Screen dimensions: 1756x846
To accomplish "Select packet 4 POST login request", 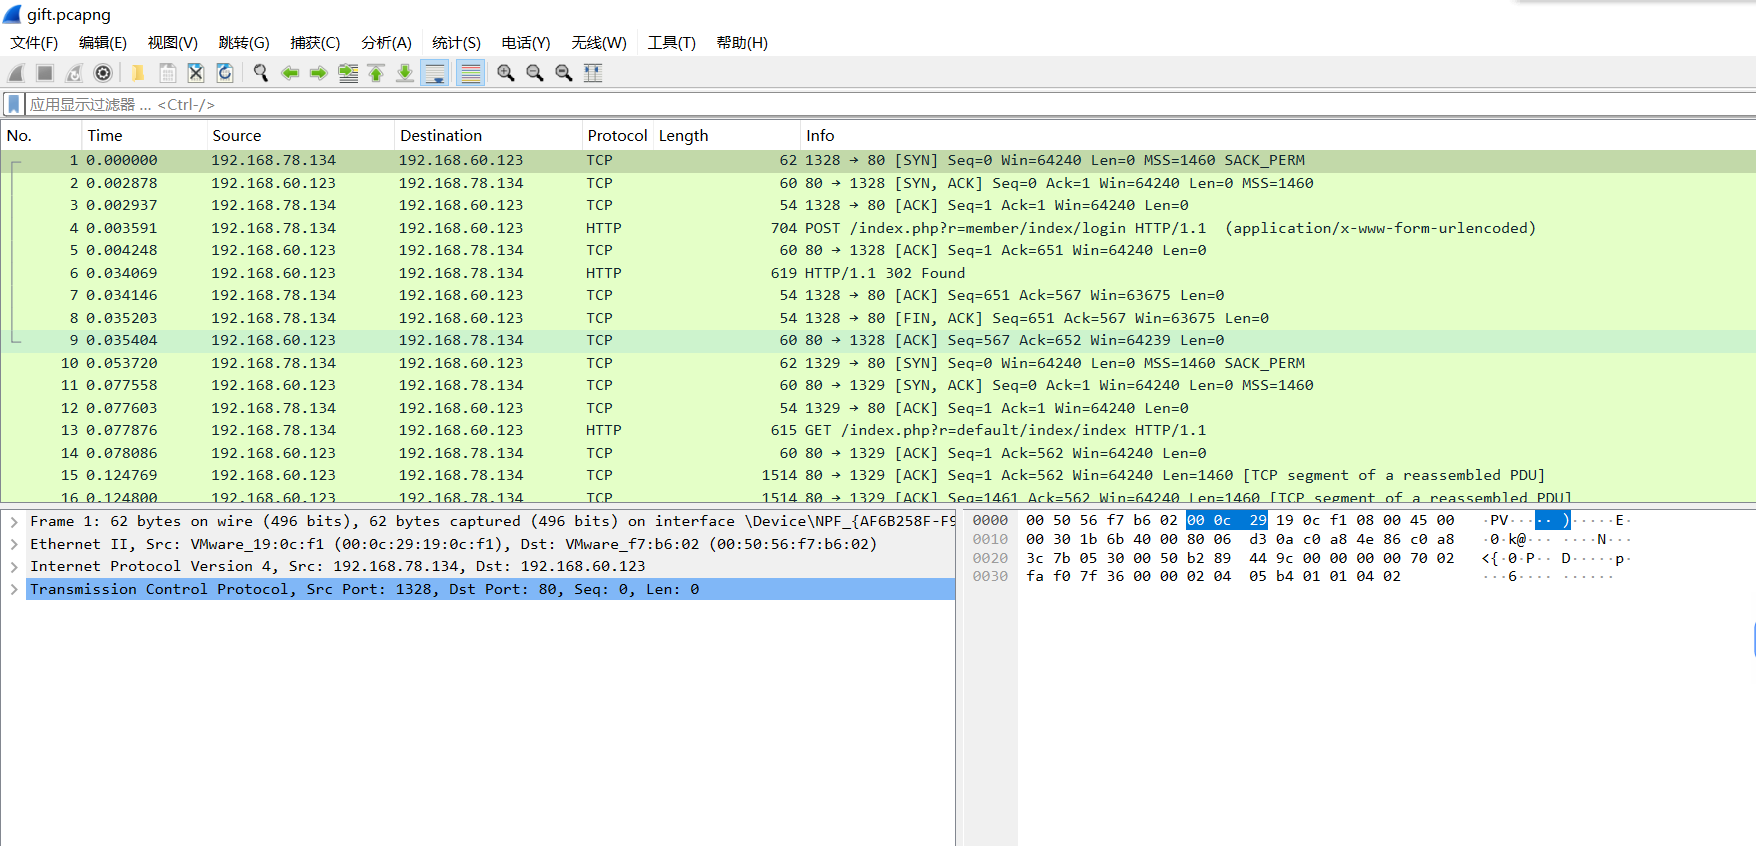I will (878, 228).
